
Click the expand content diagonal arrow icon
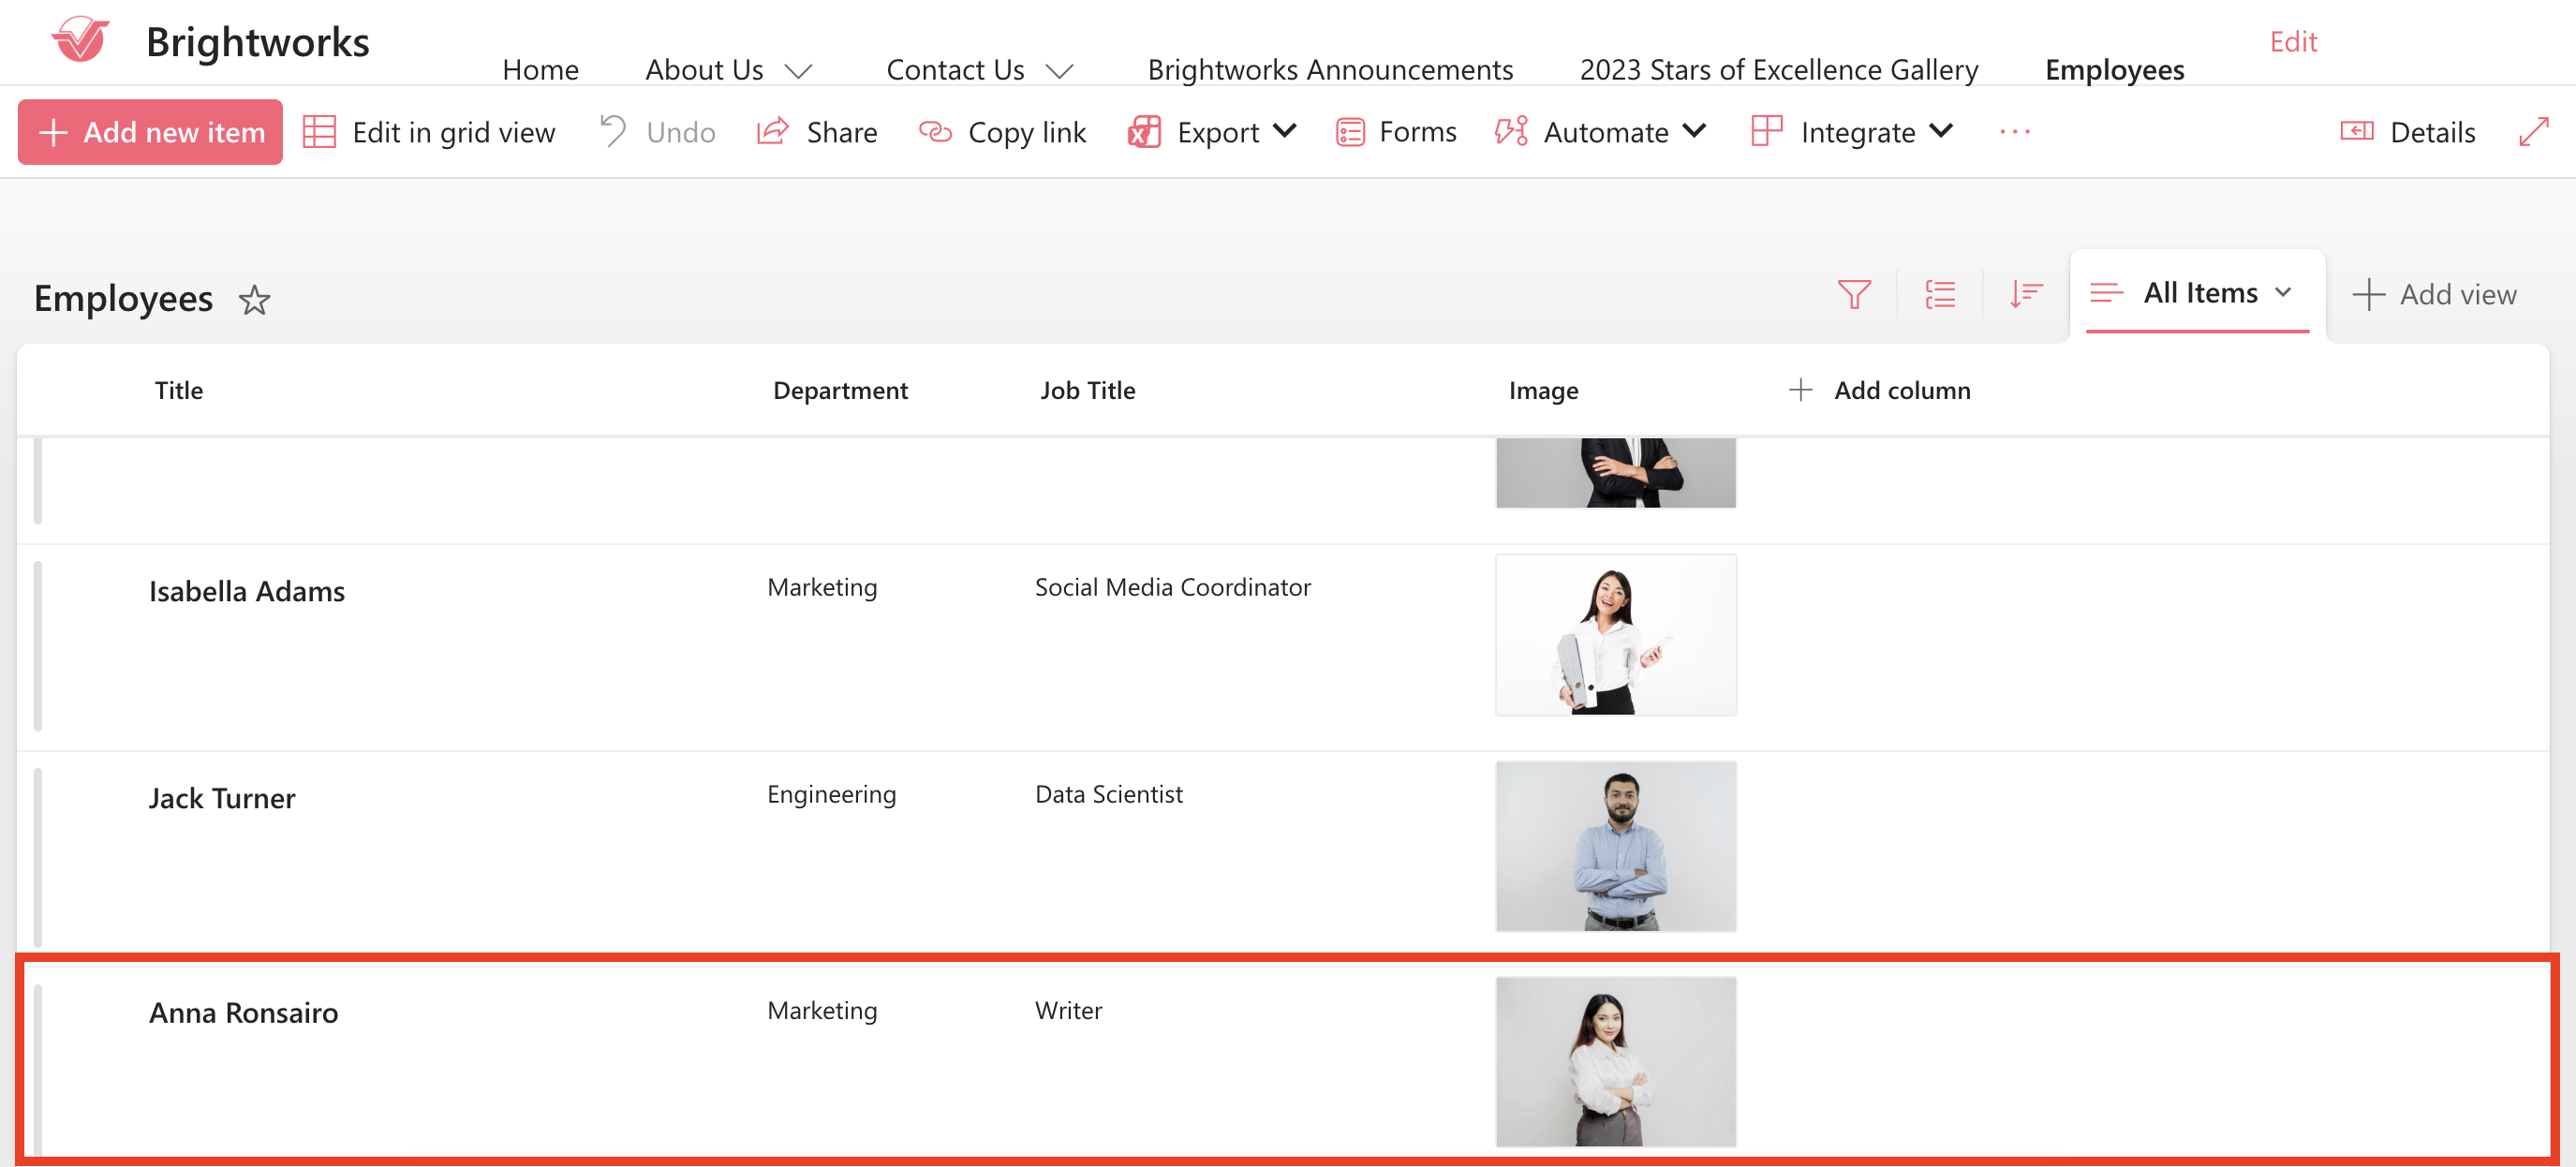2533,132
